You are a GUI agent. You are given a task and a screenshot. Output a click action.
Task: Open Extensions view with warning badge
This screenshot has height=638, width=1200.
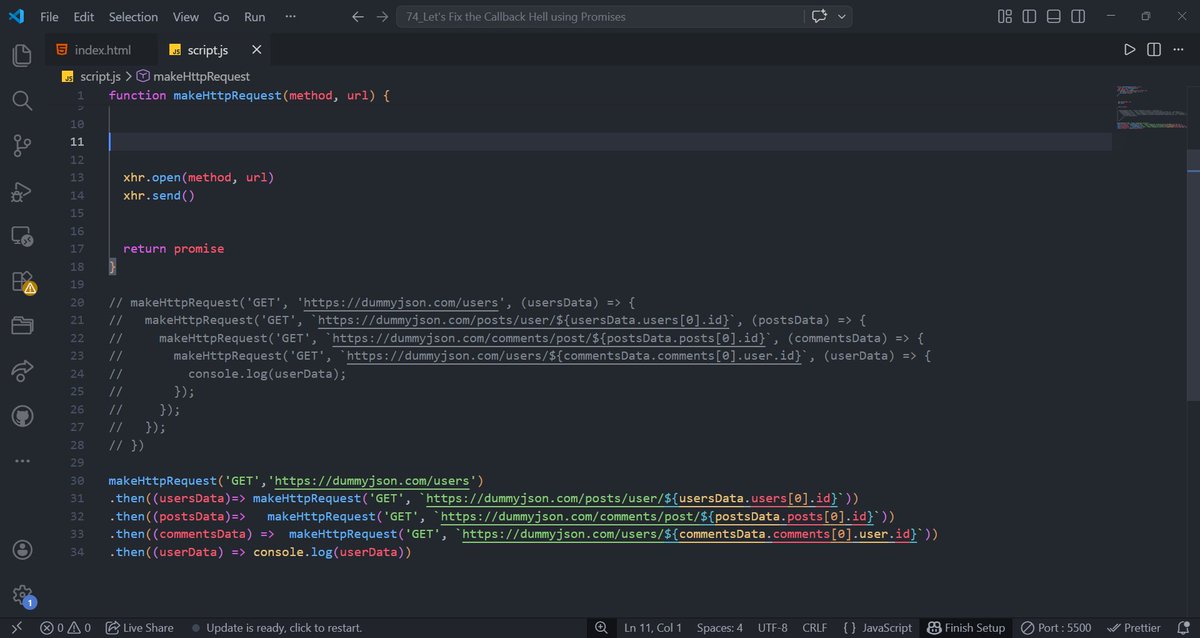tap(22, 282)
